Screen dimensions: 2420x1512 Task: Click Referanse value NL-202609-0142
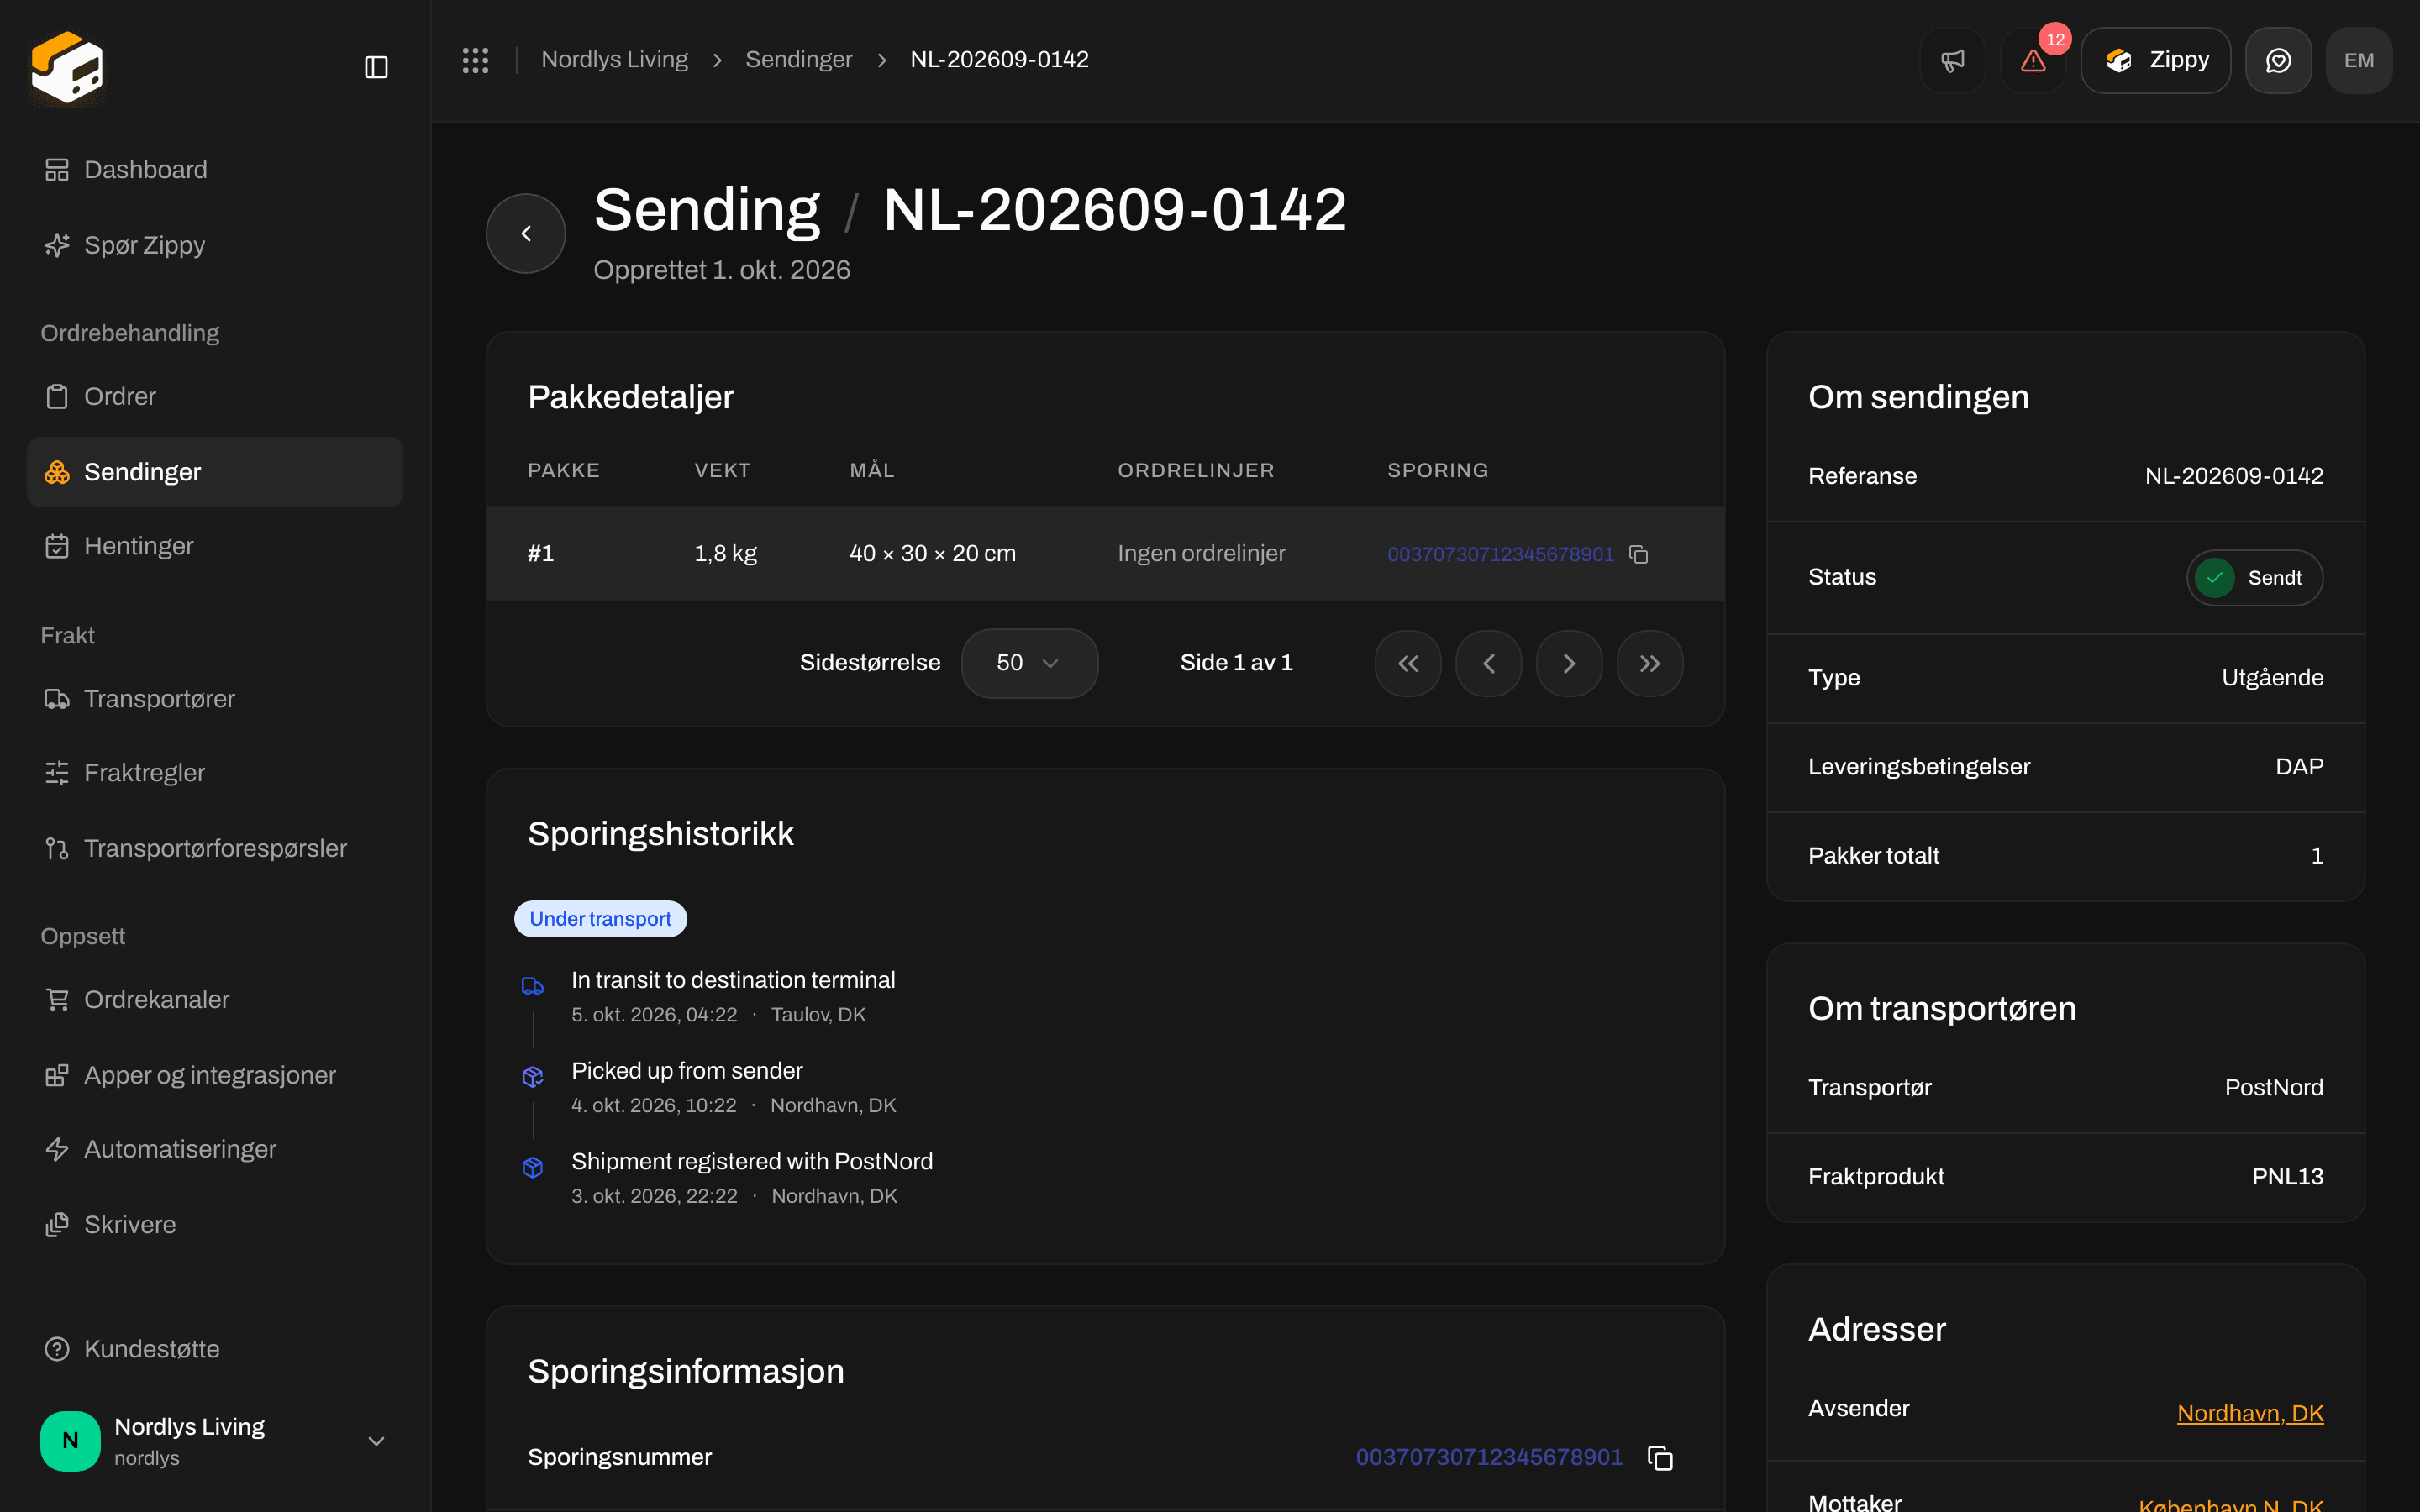click(x=2234, y=476)
